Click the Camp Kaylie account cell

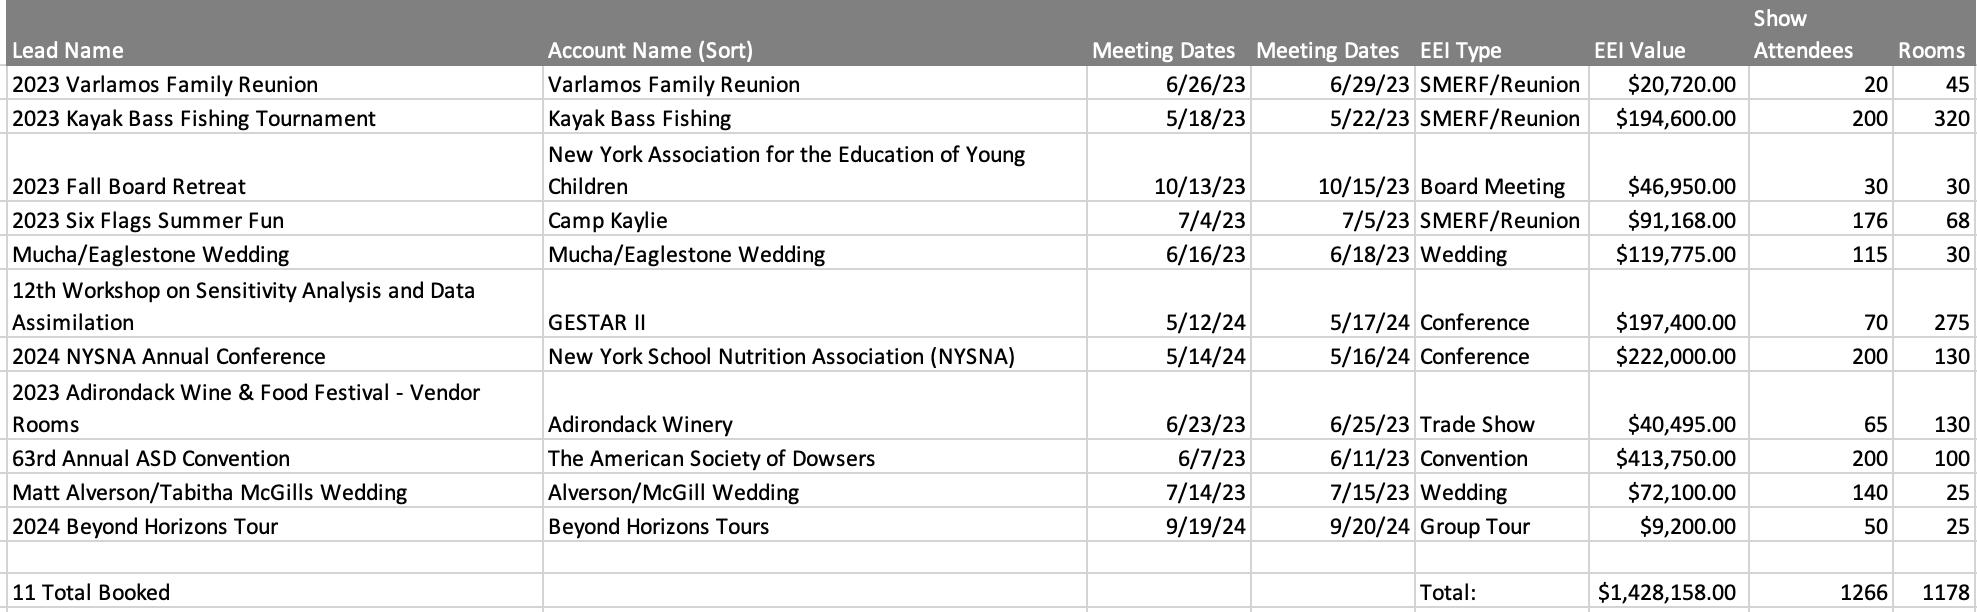(814, 220)
